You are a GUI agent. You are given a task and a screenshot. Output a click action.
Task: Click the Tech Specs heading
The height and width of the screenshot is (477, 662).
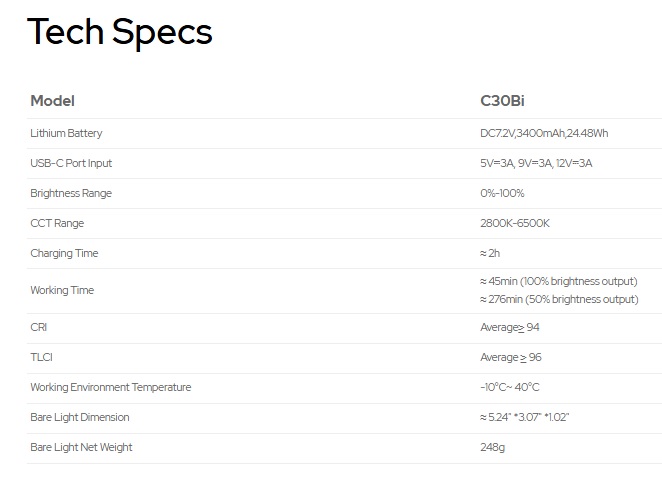tap(120, 32)
